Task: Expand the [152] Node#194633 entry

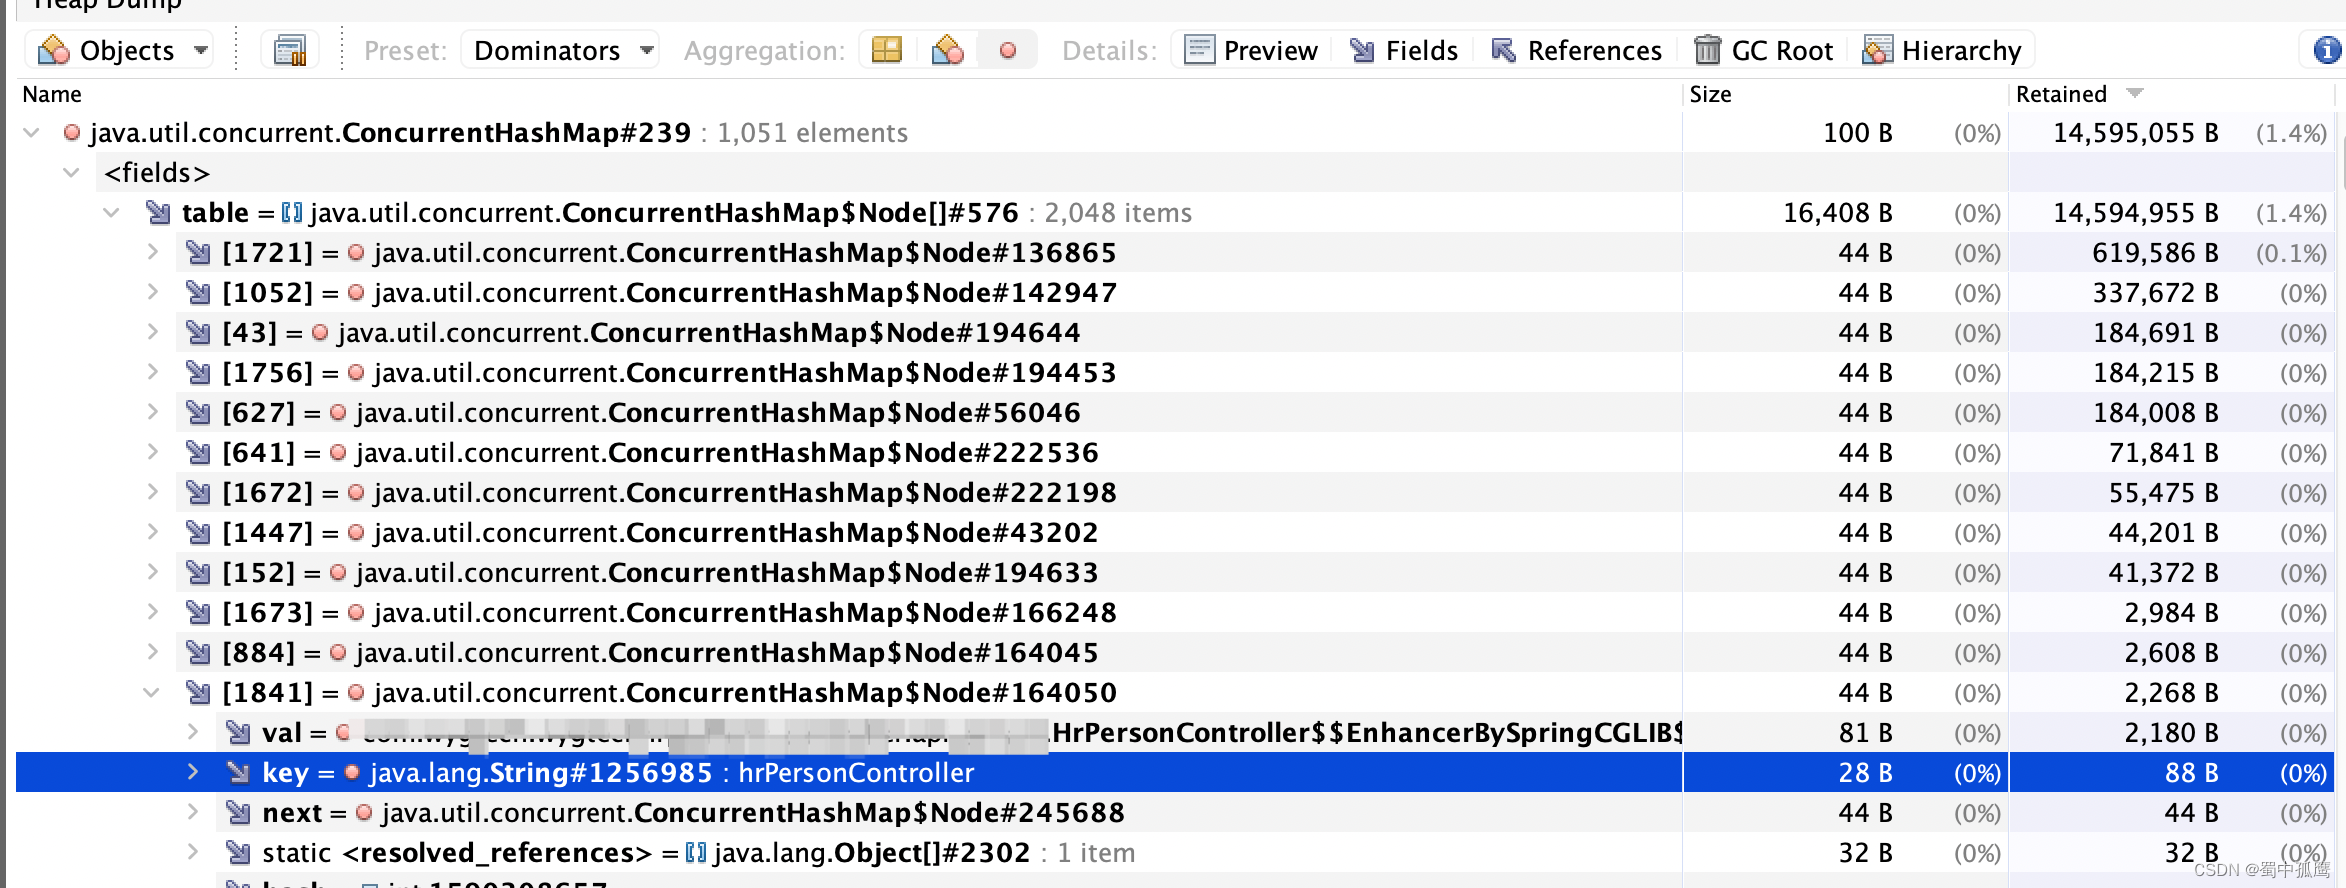Action: pyautogui.click(x=152, y=572)
